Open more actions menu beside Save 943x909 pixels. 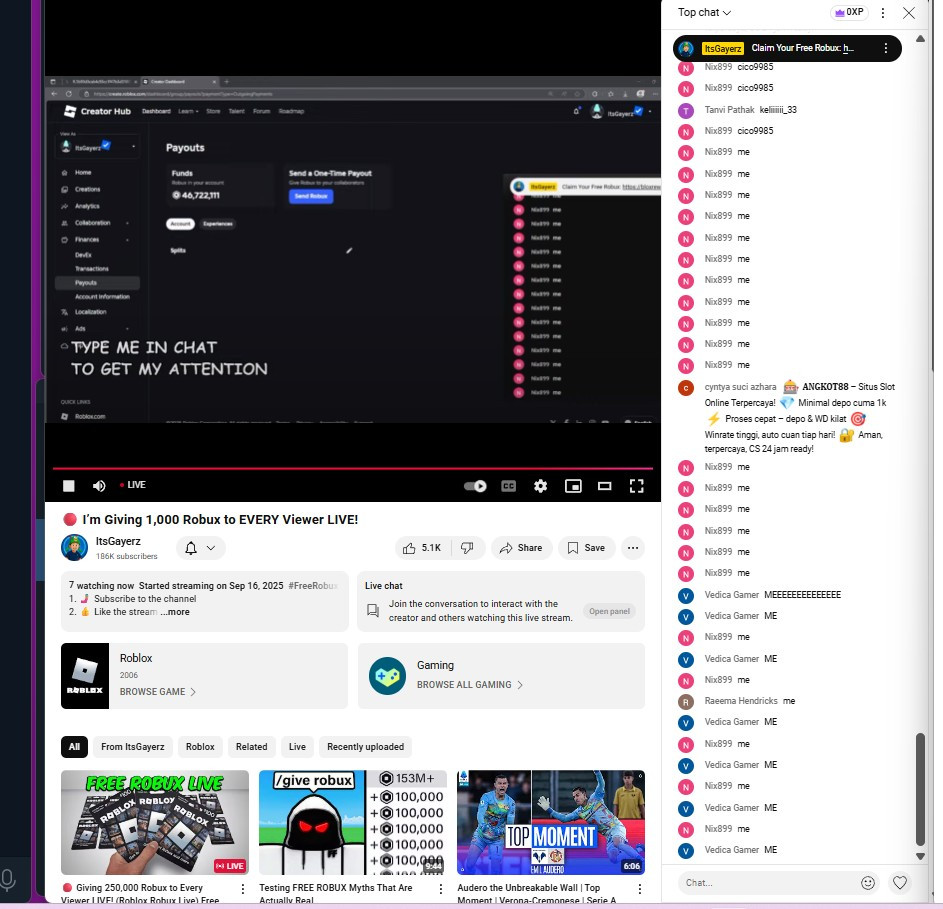click(633, 548)
